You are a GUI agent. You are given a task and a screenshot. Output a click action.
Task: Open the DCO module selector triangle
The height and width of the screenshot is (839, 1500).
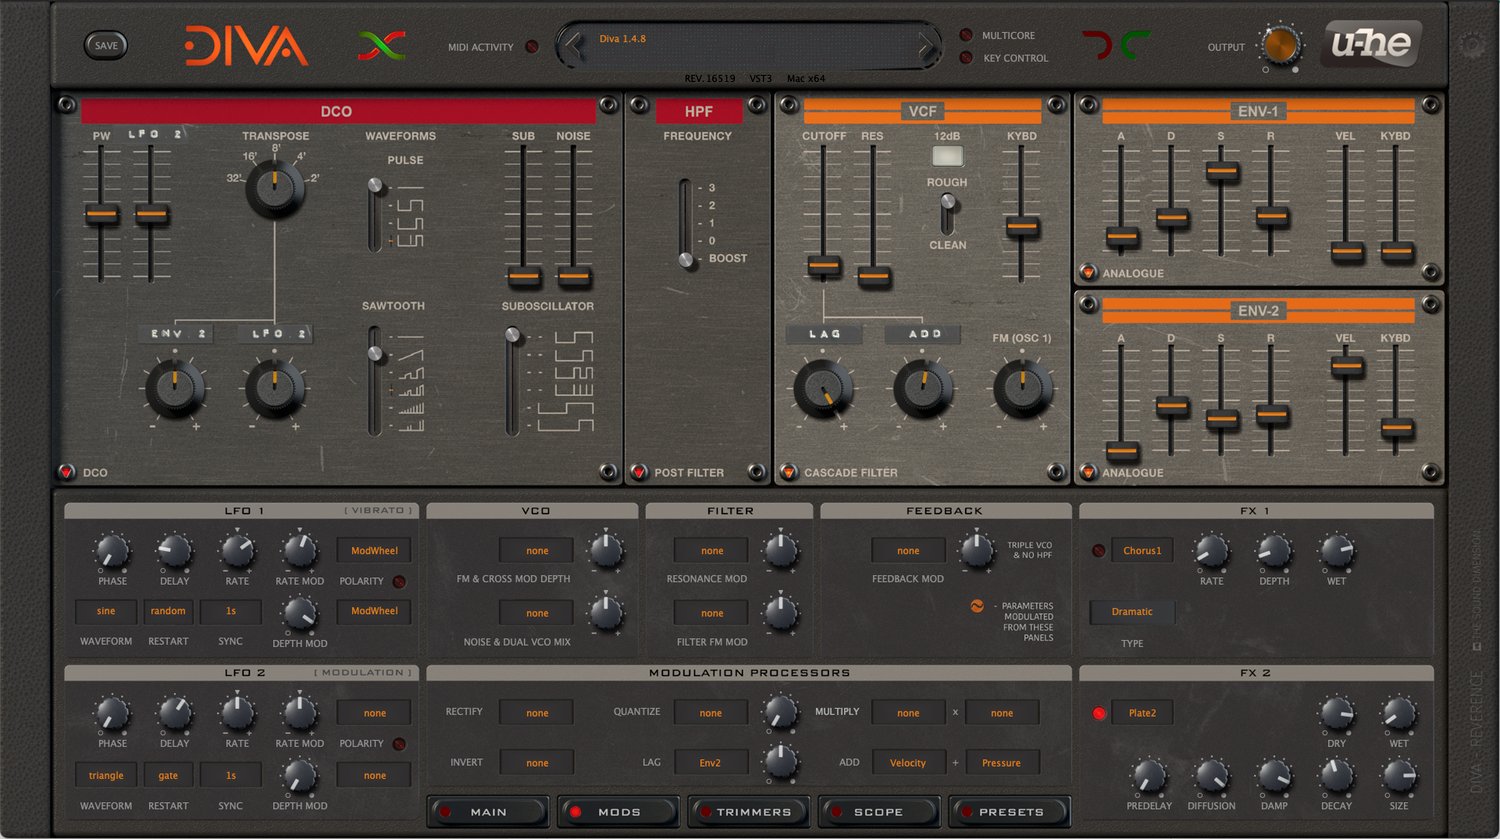(67, 472)
